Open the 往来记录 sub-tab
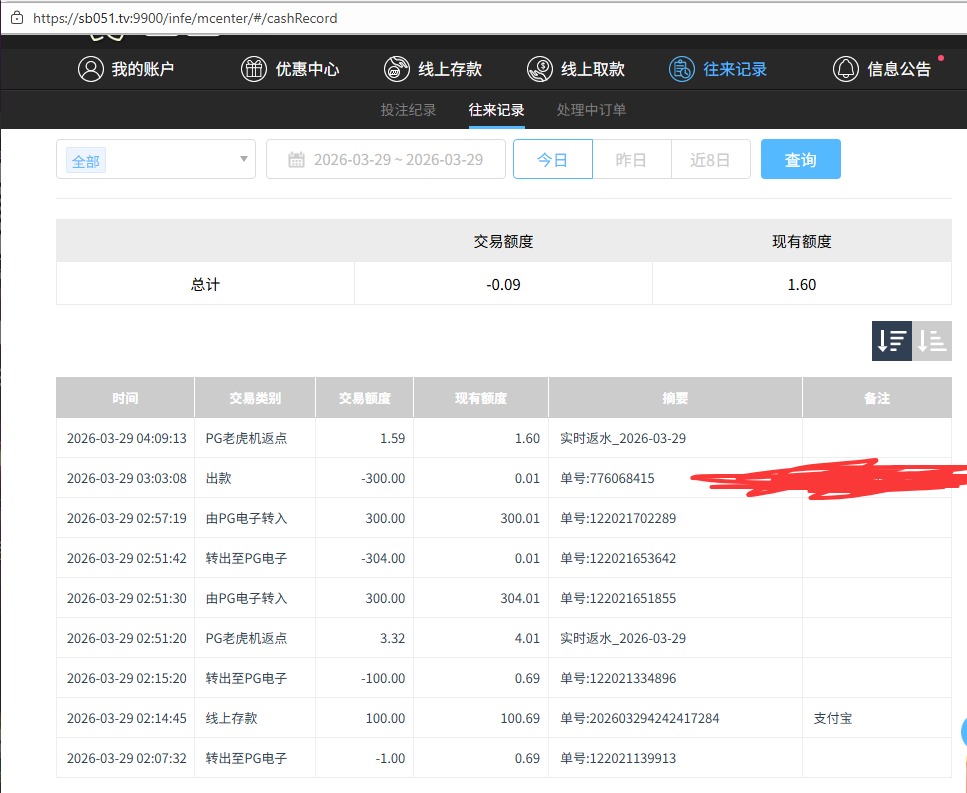This screenshot has height=793, width=967. point(496,110)
